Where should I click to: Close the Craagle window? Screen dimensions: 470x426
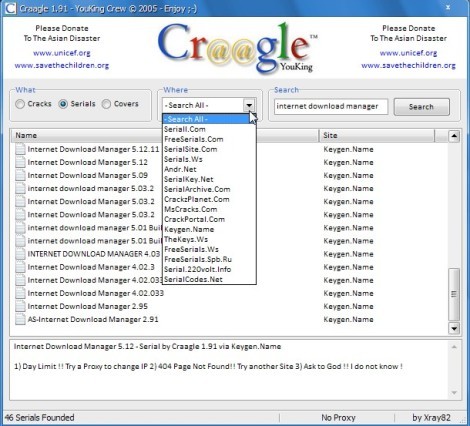(448, 7)
